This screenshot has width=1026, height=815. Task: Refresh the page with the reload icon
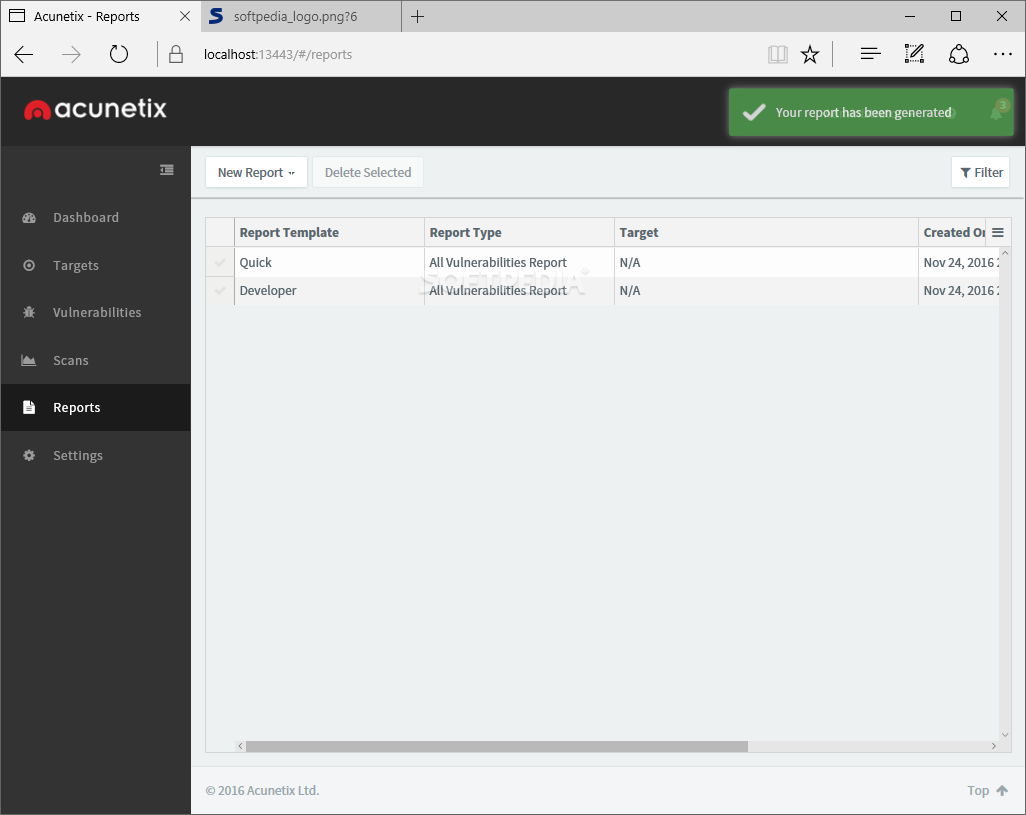(x=118, y=54)
